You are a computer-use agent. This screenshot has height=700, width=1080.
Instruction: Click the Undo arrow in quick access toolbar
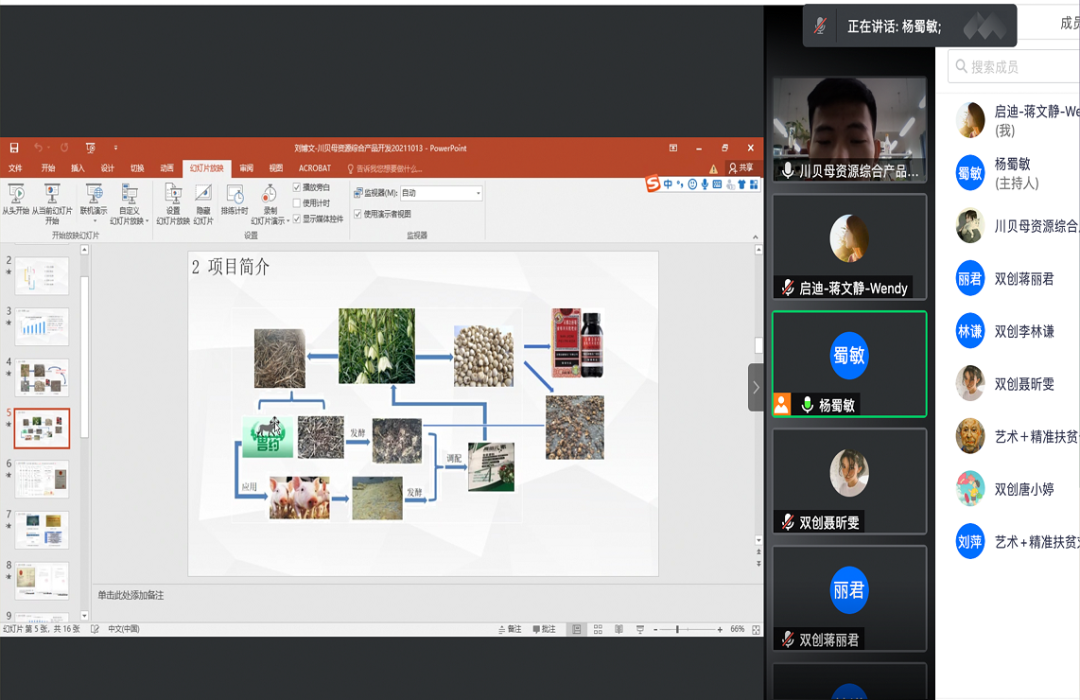point(39,147)
